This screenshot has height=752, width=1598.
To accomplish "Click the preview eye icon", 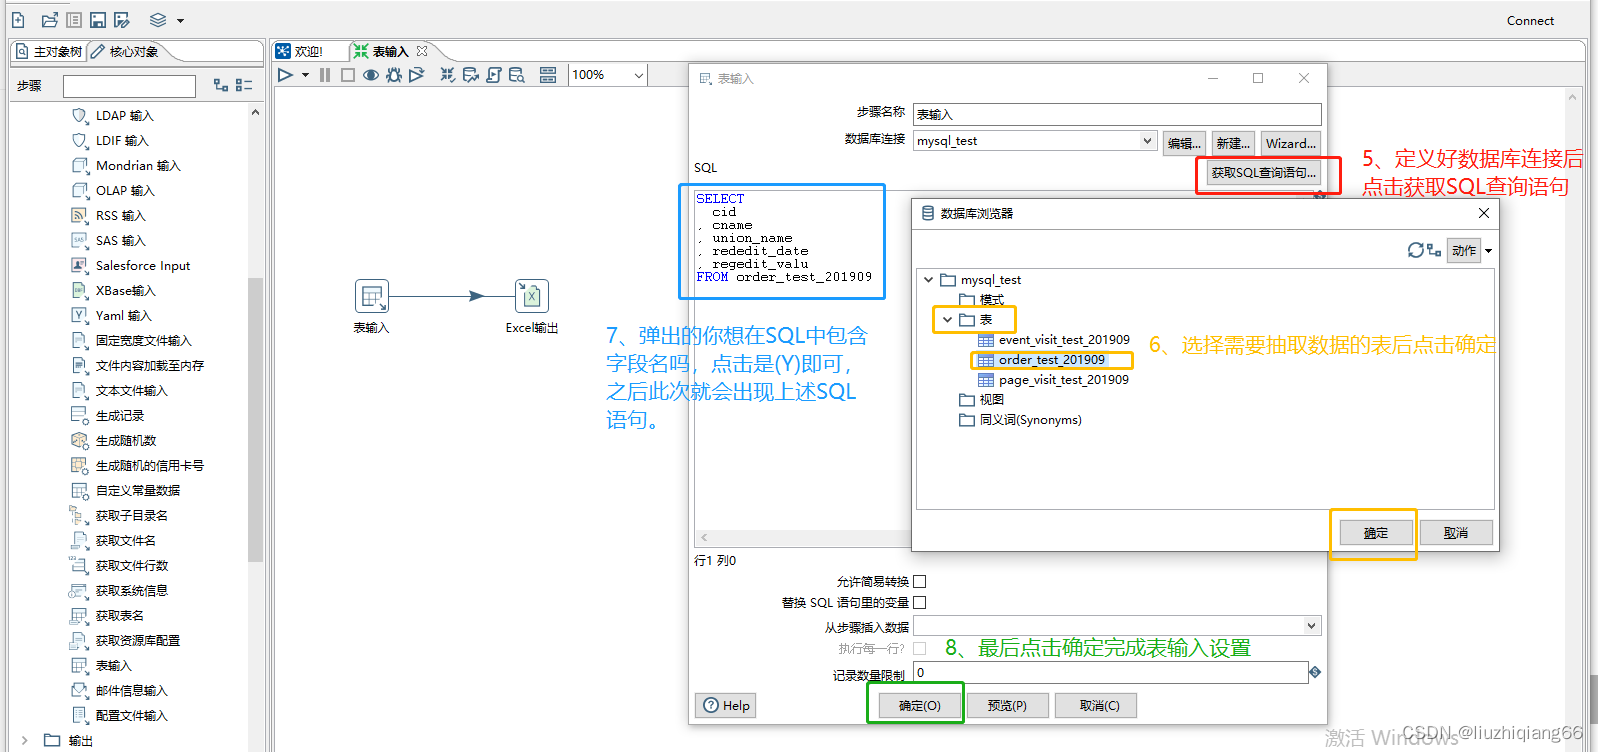I will coord(371,75).
